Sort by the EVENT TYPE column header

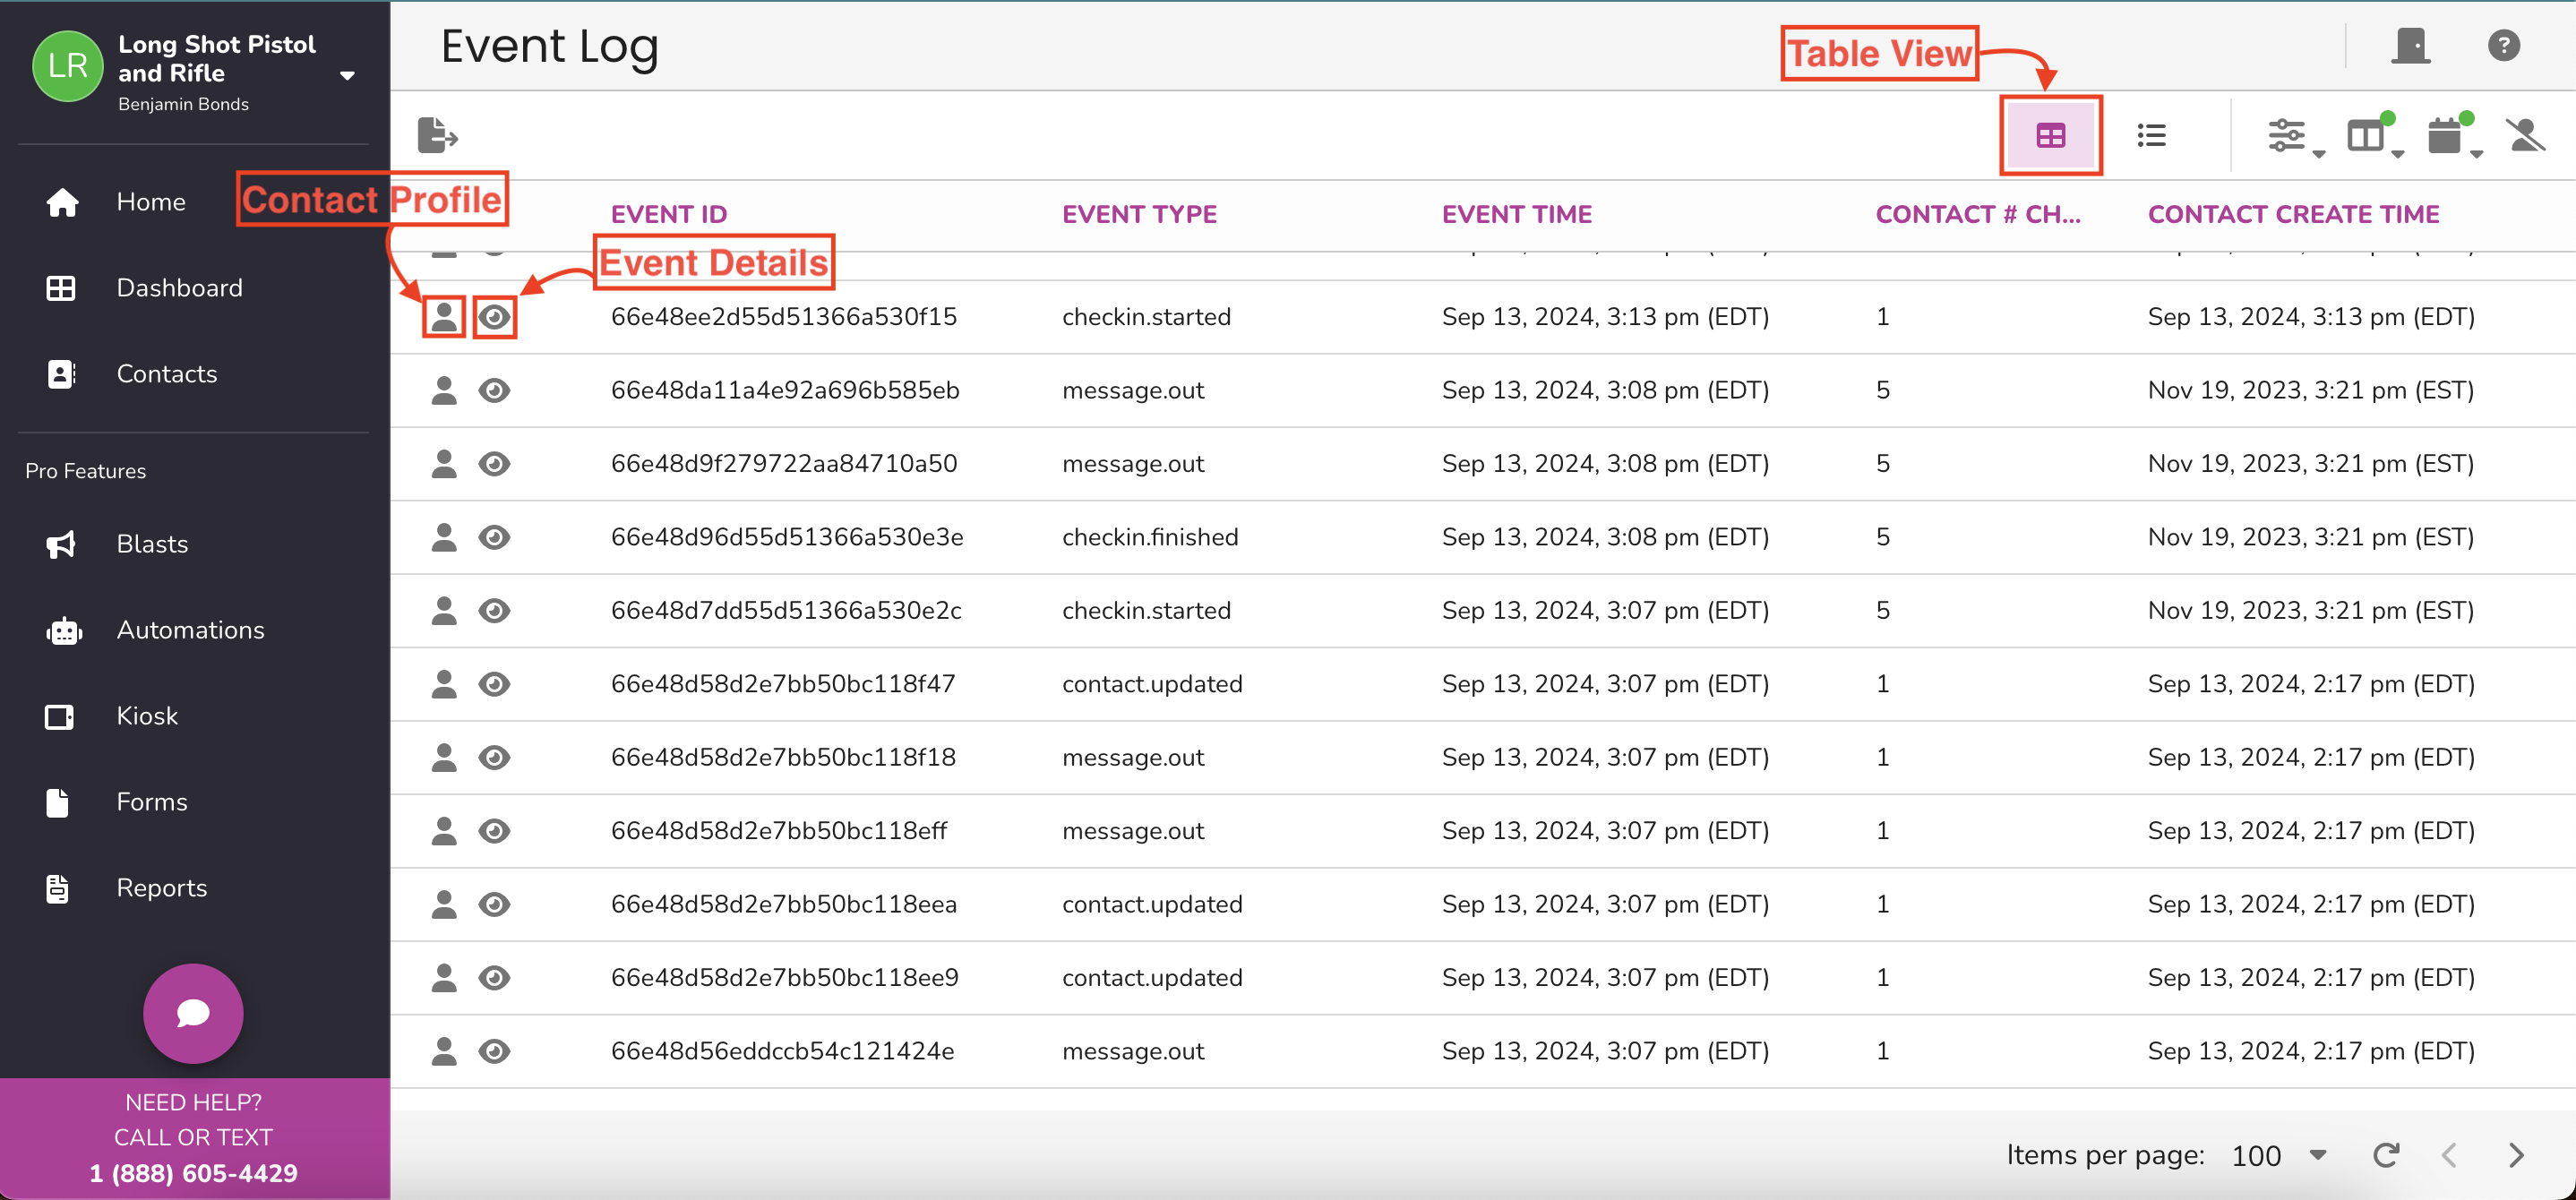(x=1139, y=214)
